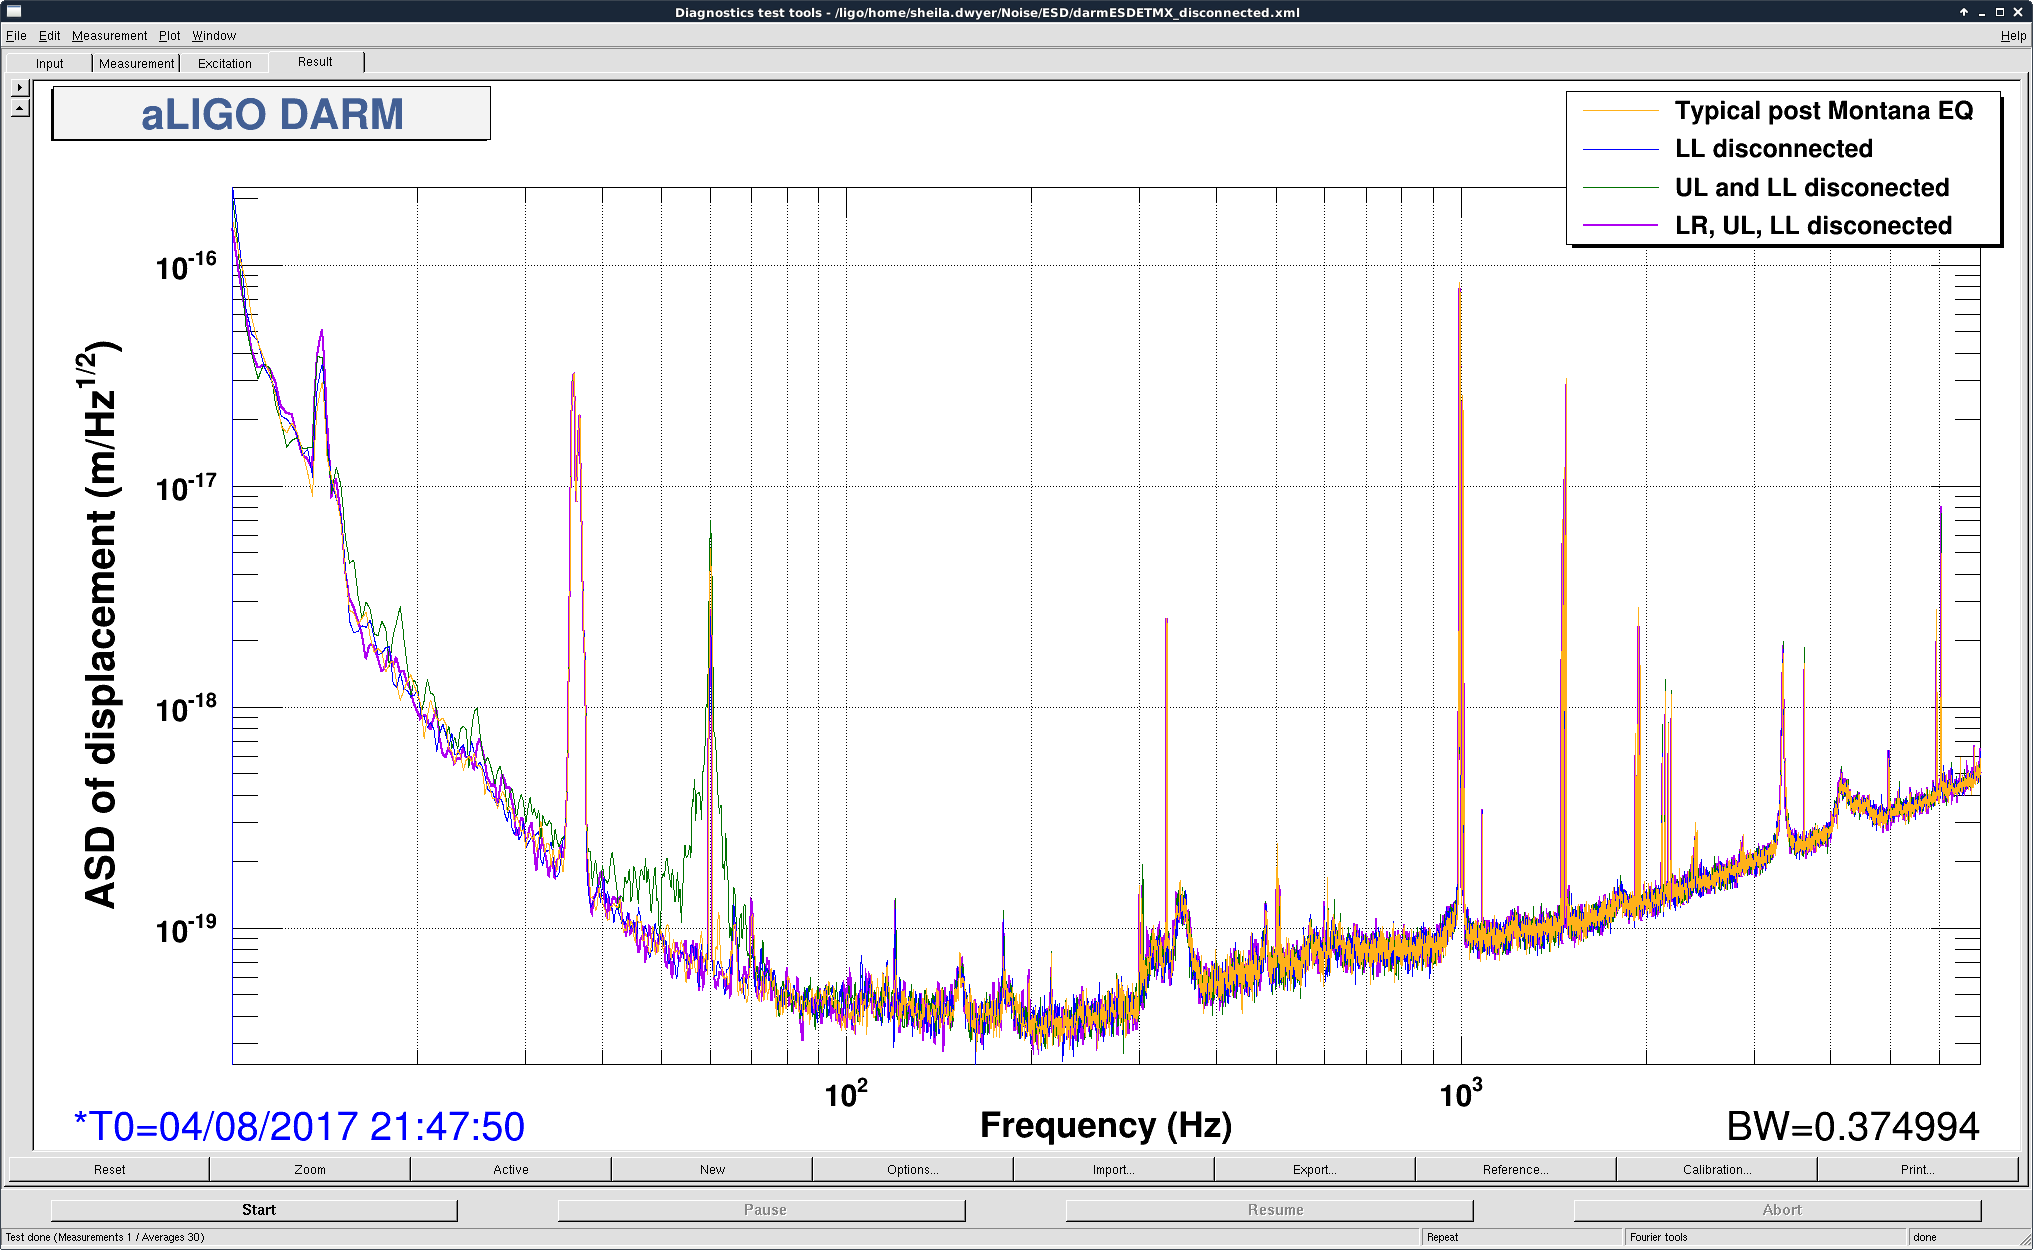The image size is (2033, 1250).
Task: Click the plot Zoom button
Action: click(x=310, y=1169)
